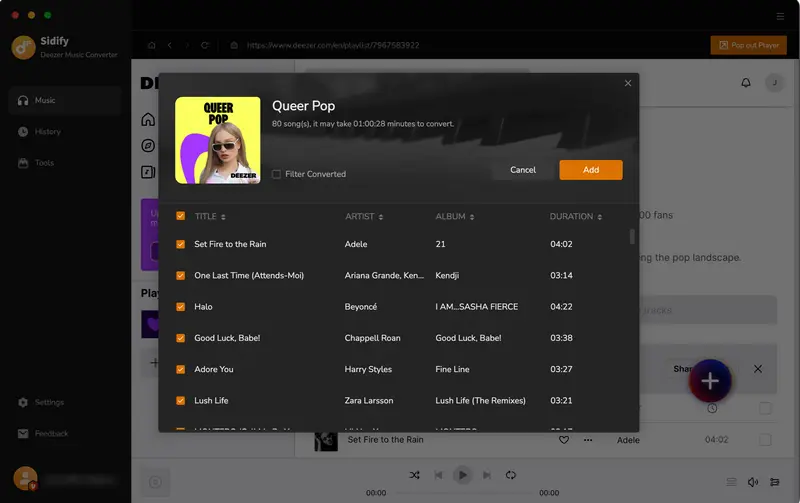
Task: Click the playback progress bar
Action: (464, 493)
